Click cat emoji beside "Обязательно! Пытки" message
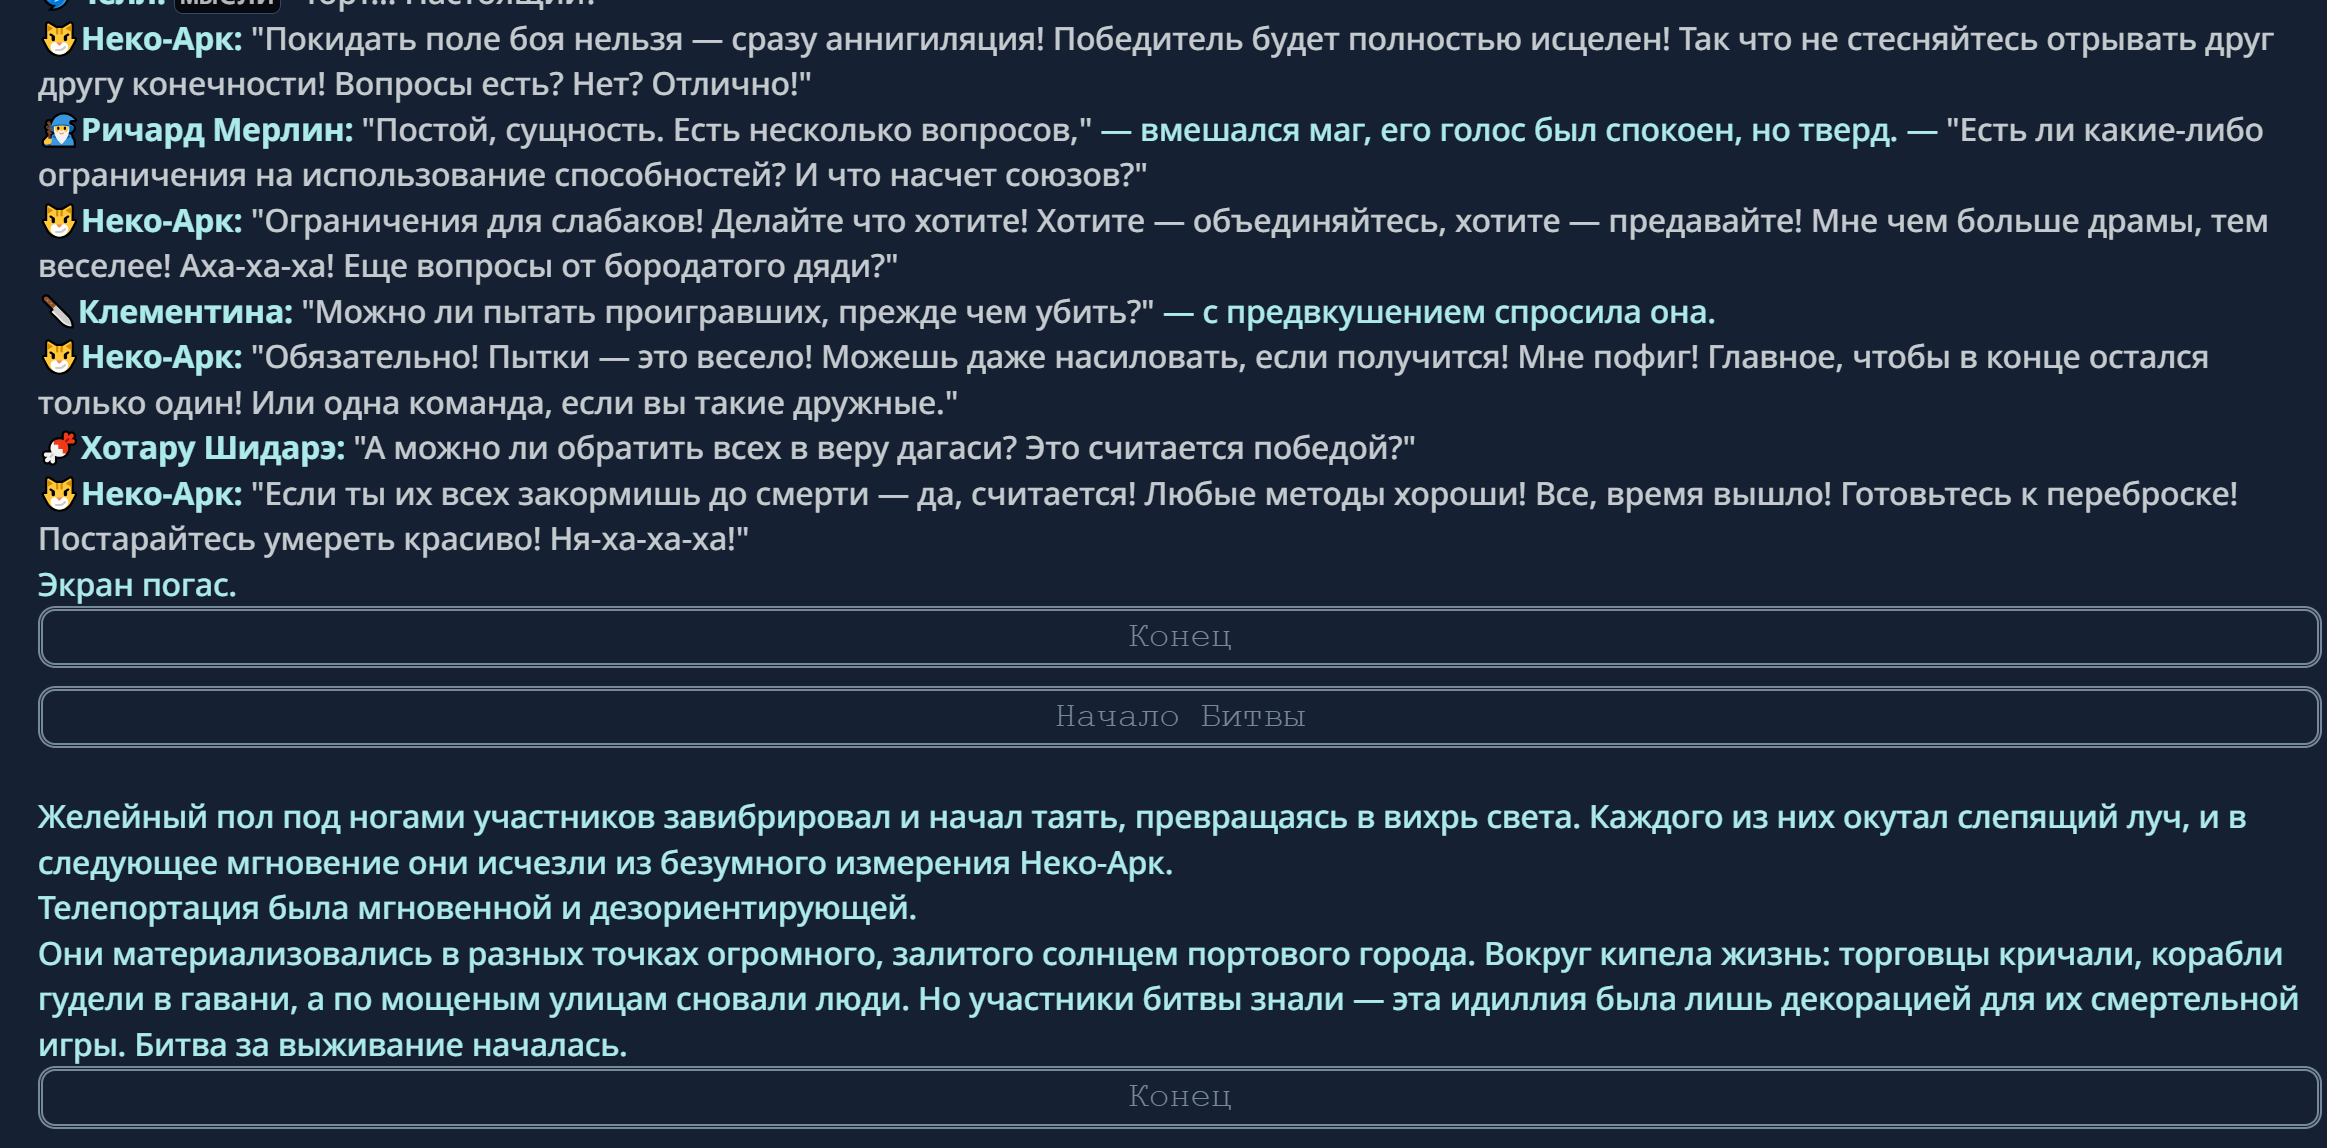2327x1148 pixels. (x=59, y=357)
